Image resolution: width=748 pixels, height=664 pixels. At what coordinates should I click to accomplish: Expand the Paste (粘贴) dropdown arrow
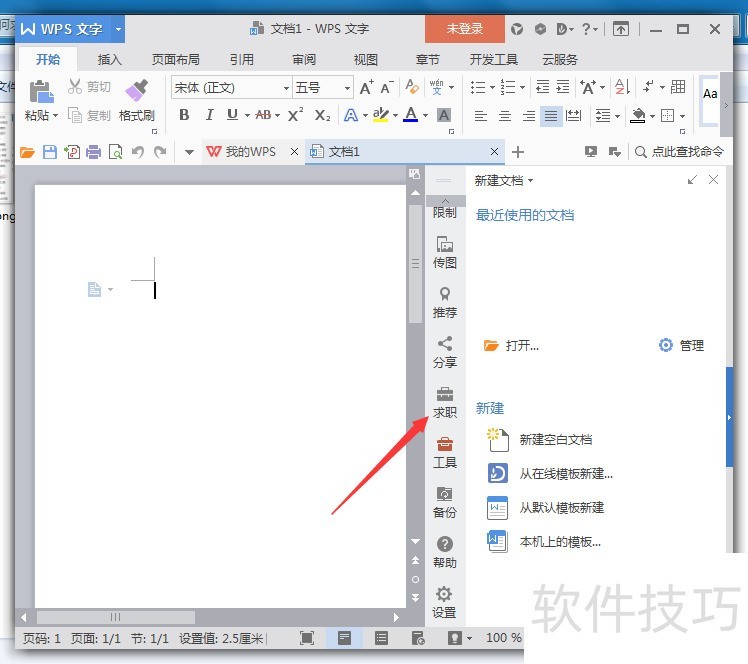56,115
